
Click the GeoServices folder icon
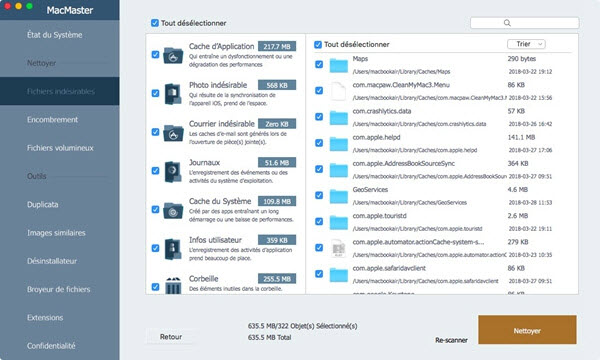[x=339, y=196]
